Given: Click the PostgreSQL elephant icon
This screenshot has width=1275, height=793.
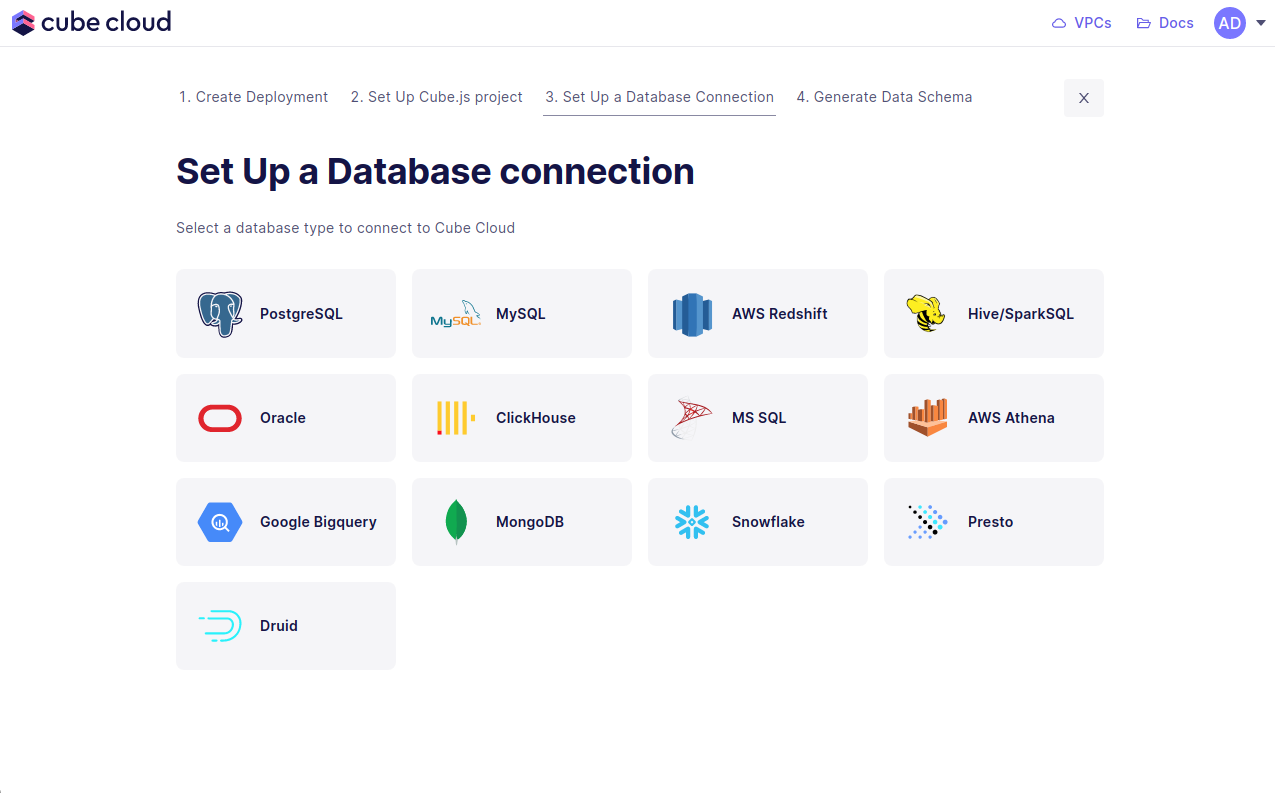Looking at the screenshot, I should [x=220, y=314].
